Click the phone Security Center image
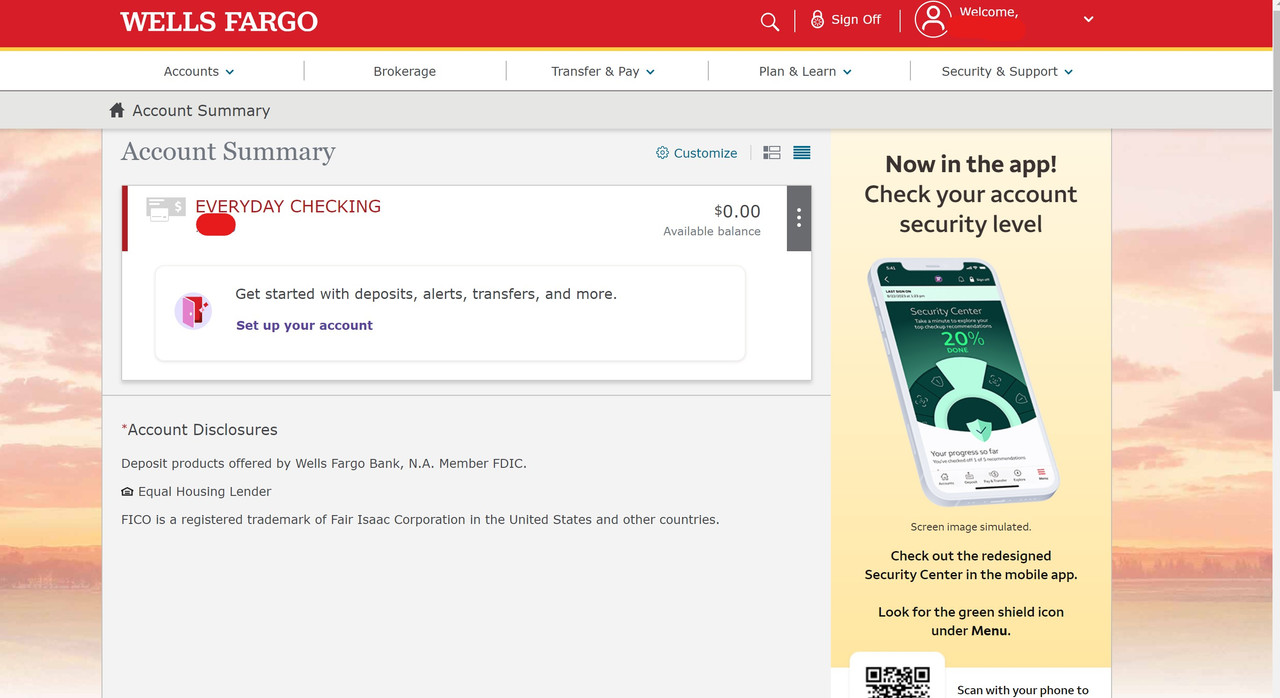 (965, 384)
